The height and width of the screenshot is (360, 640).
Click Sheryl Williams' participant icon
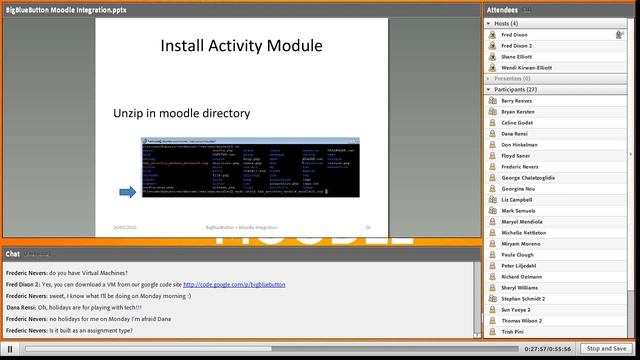(493, 288)
